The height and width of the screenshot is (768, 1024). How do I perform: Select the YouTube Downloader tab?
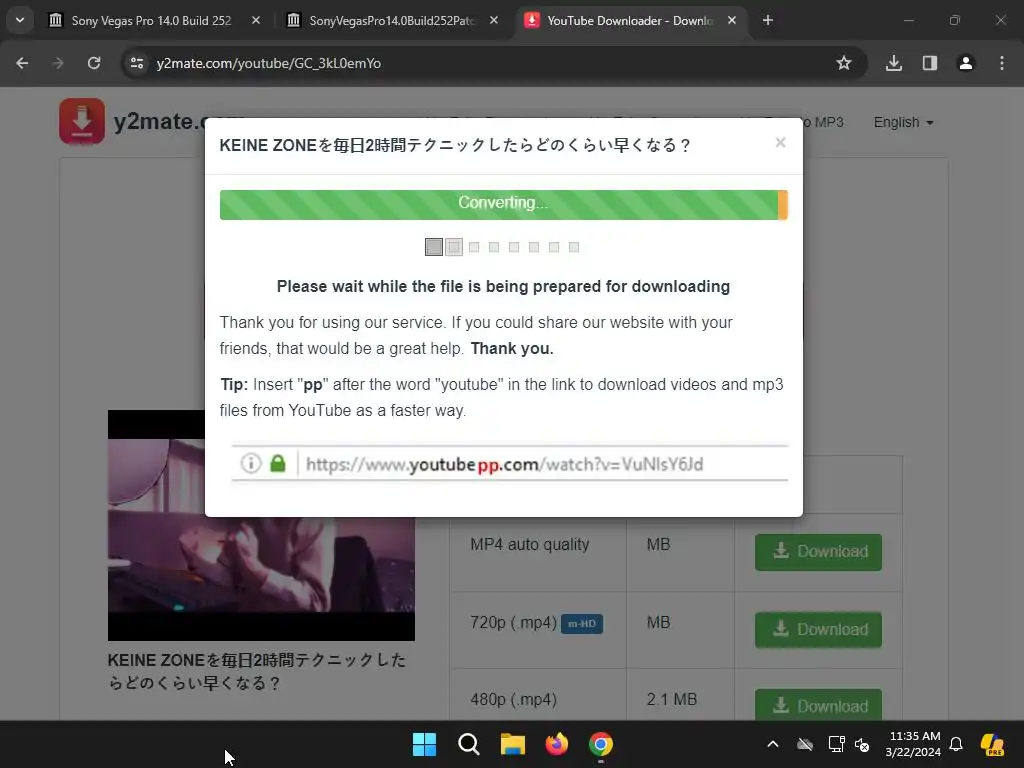pos(630,20)
